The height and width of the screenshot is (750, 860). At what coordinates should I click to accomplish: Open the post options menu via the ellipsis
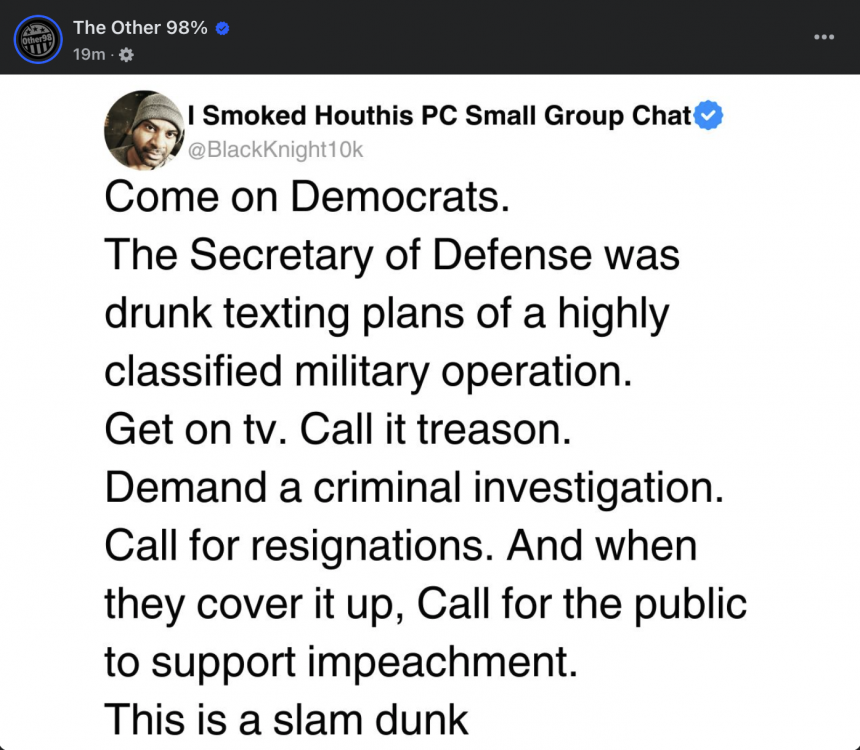pyautogui.click(x=824, y=36)
